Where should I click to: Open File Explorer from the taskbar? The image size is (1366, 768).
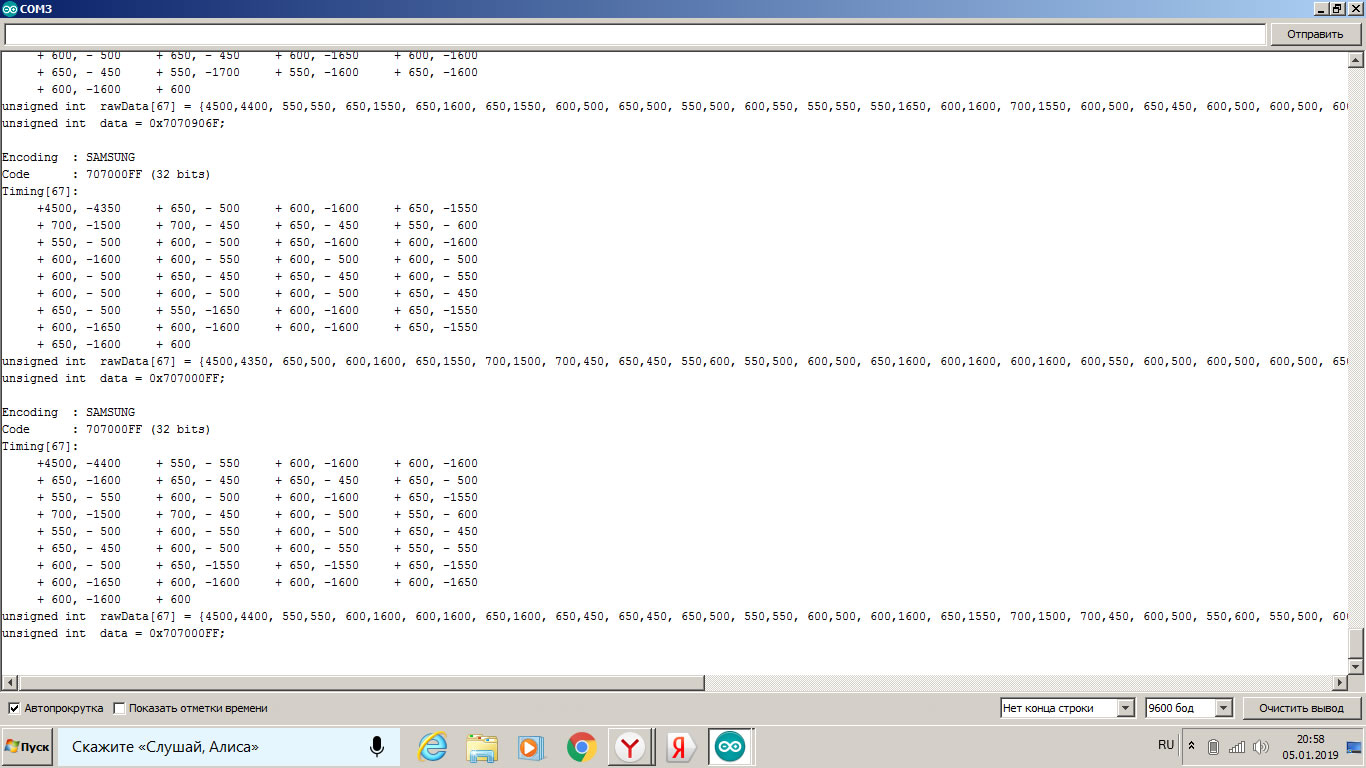pos(482,747)
